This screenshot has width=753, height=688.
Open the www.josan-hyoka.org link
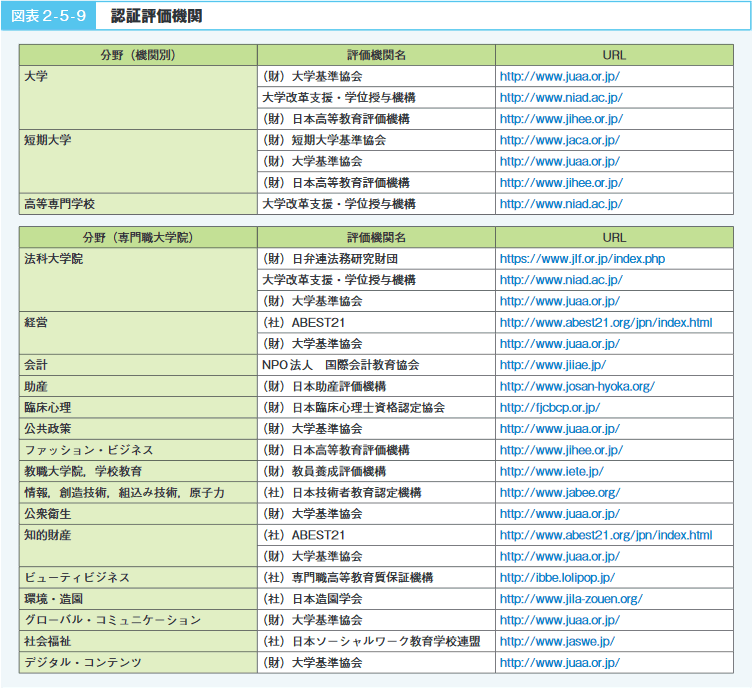coord(577,386)
